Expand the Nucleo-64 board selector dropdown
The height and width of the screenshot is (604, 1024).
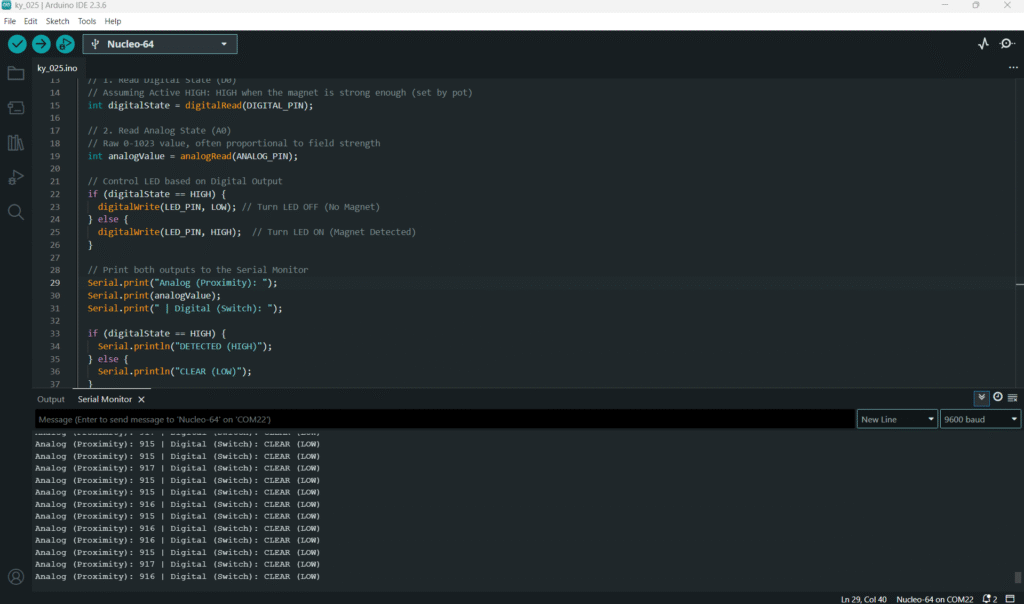pyautogui.click(x=160, y=44)
